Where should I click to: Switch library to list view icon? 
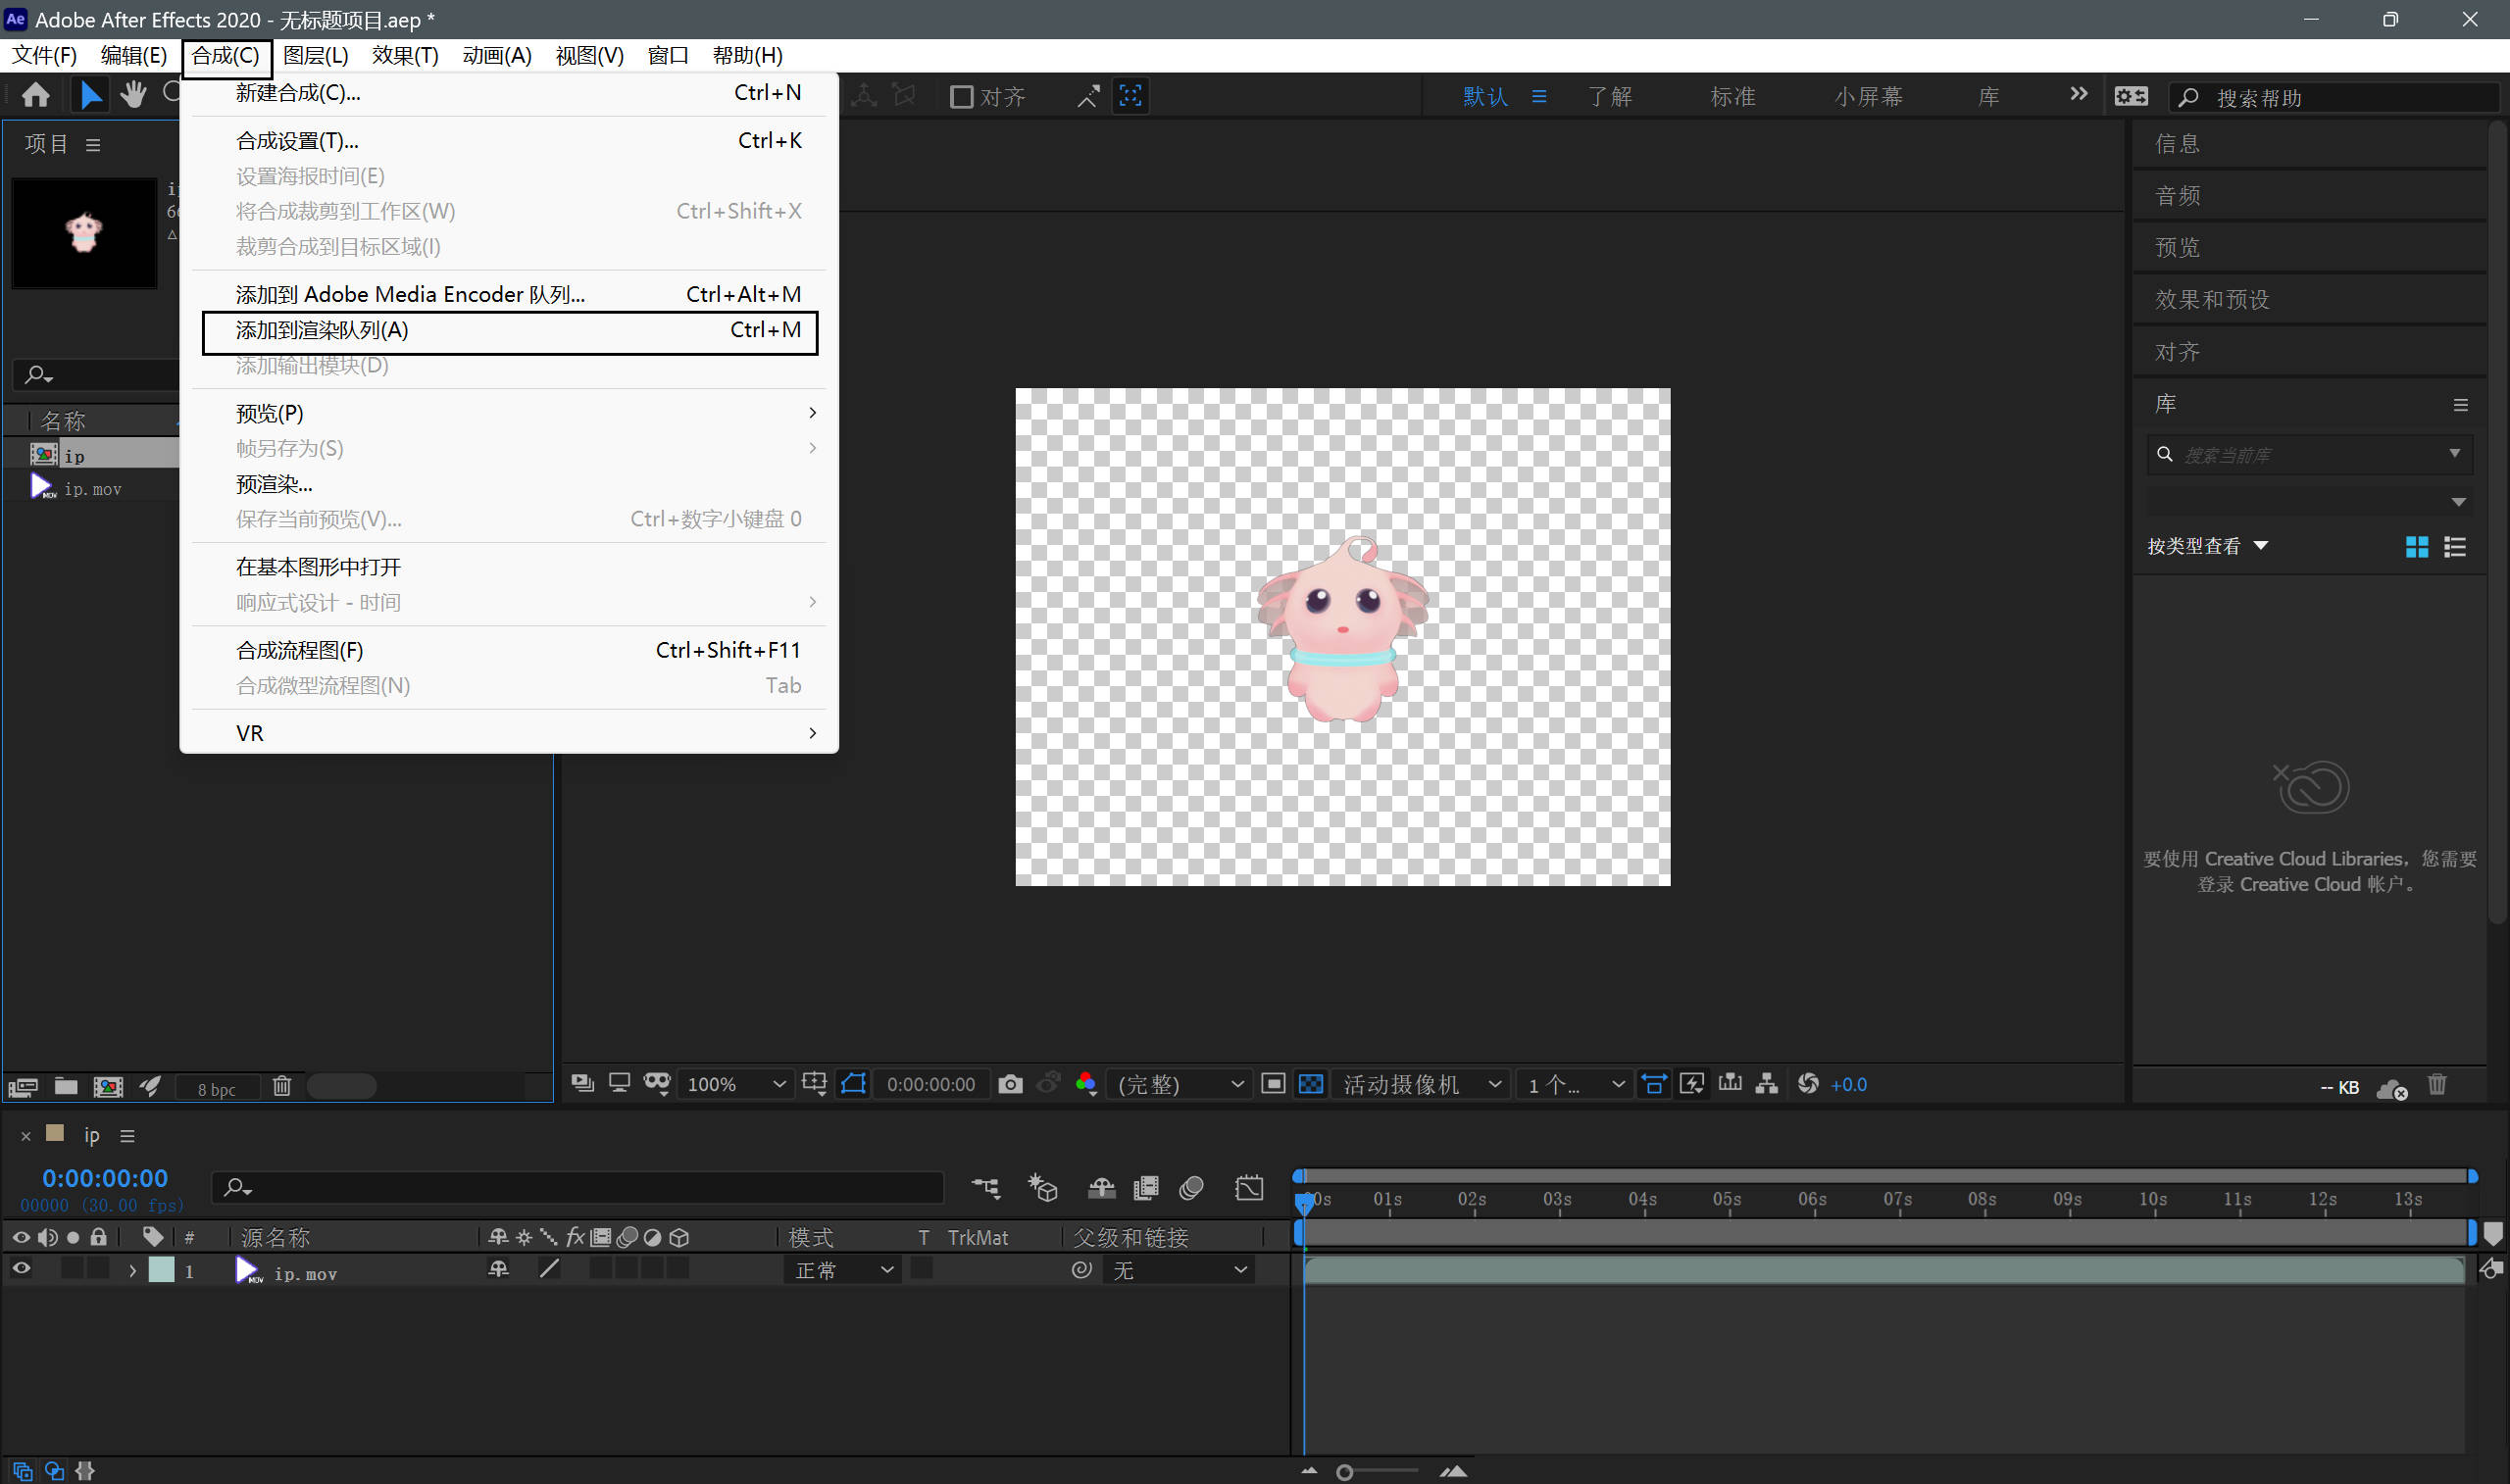[x=2454, y=546]
